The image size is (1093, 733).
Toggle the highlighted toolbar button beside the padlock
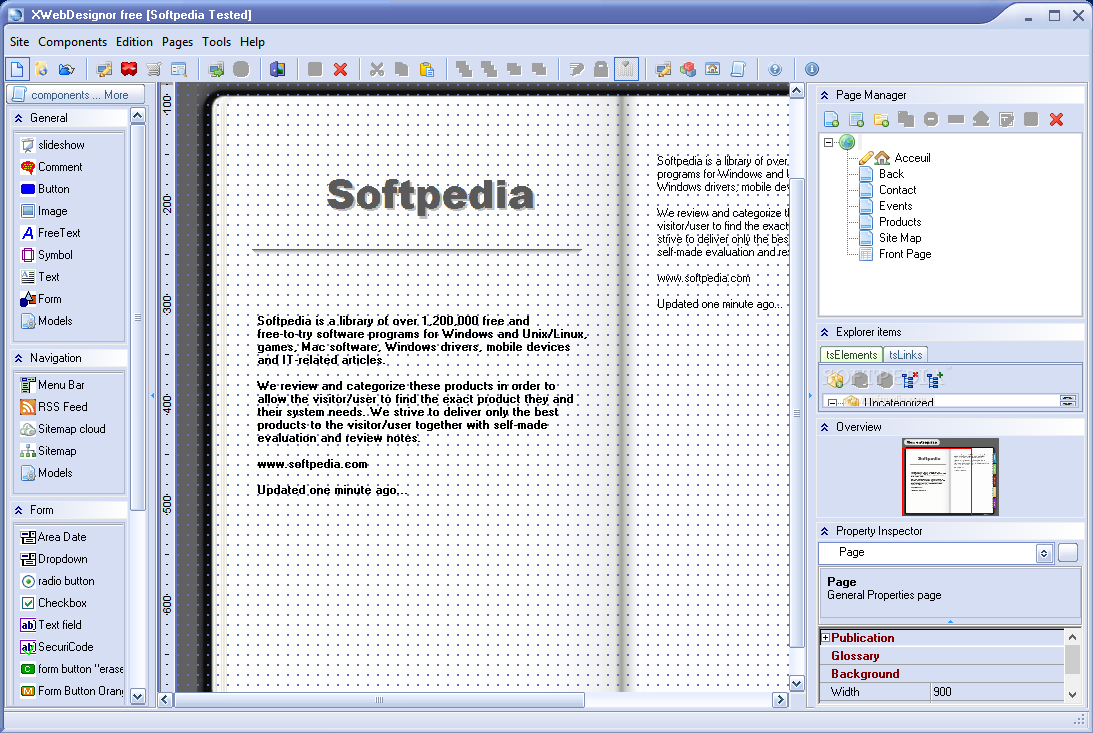[626, 69]
